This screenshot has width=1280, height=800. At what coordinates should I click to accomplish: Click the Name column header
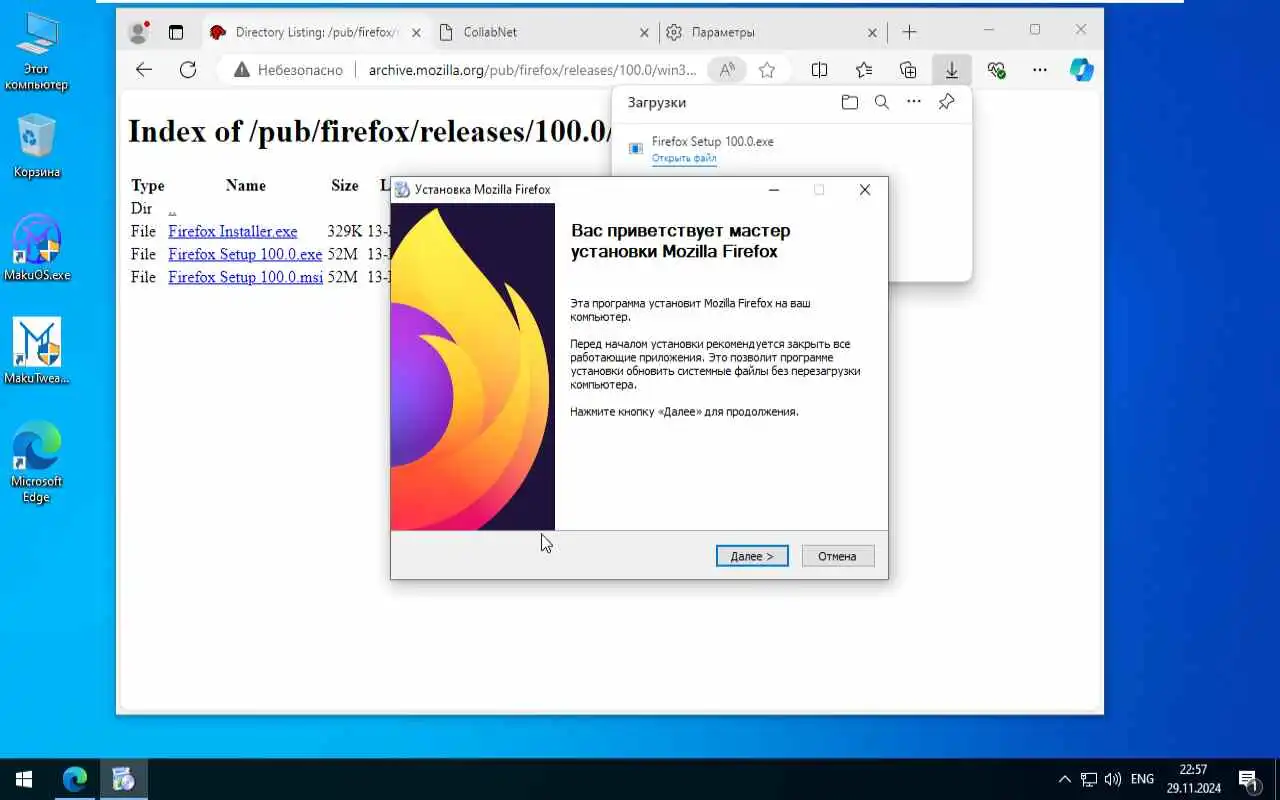tap(246, 186)
